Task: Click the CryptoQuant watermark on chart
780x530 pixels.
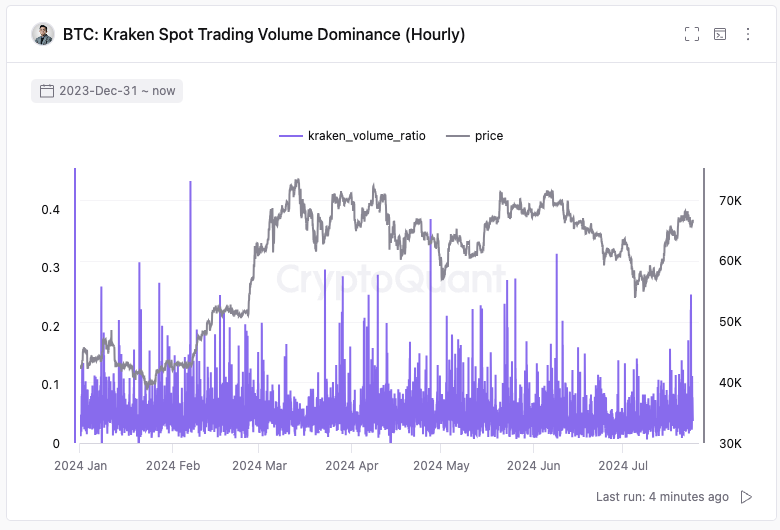Action: pyautogui.click(x=390, y=279)
